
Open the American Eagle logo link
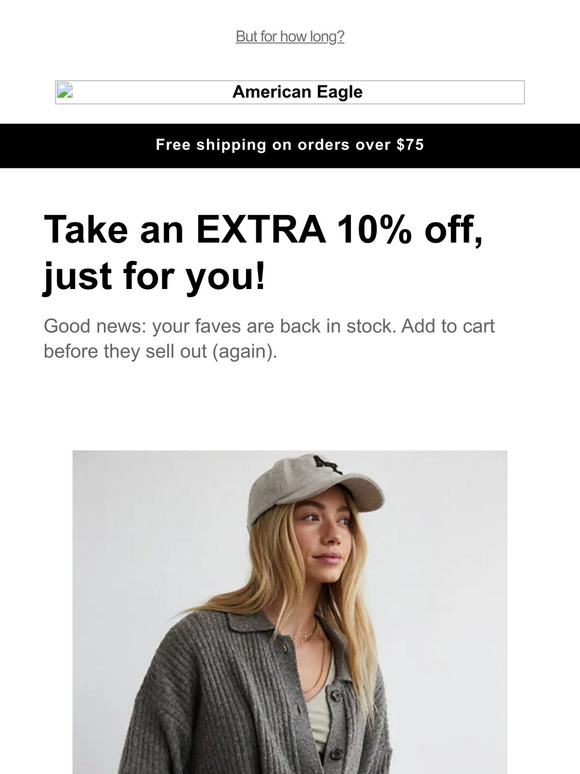(x=290, y=92)
